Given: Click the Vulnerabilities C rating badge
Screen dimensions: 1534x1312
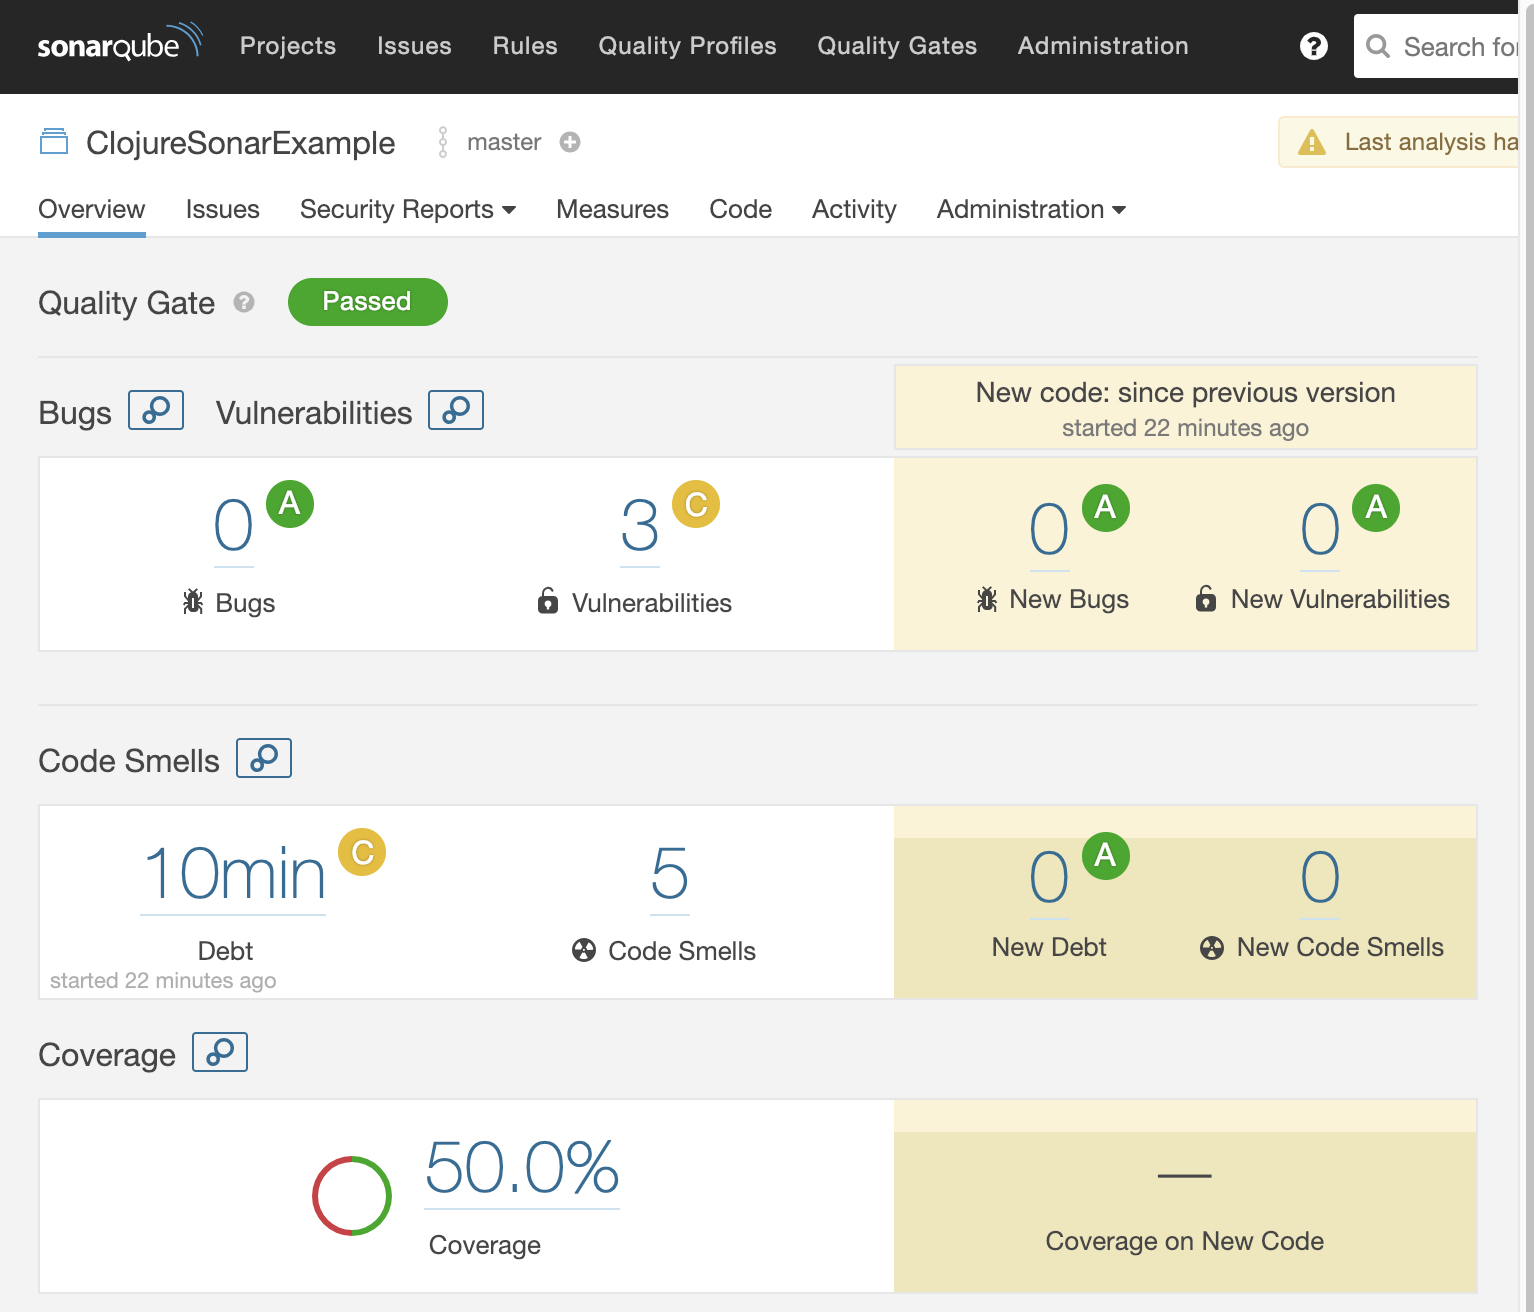Looking at the screenshot, I should click(x=696, y=503).
